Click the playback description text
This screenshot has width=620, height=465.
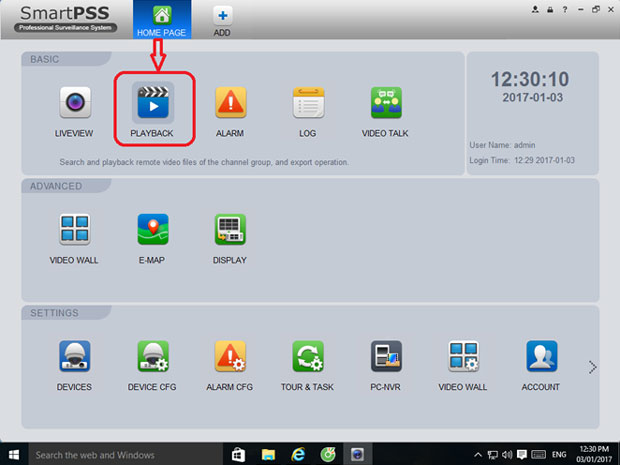(x=204, y=162)
